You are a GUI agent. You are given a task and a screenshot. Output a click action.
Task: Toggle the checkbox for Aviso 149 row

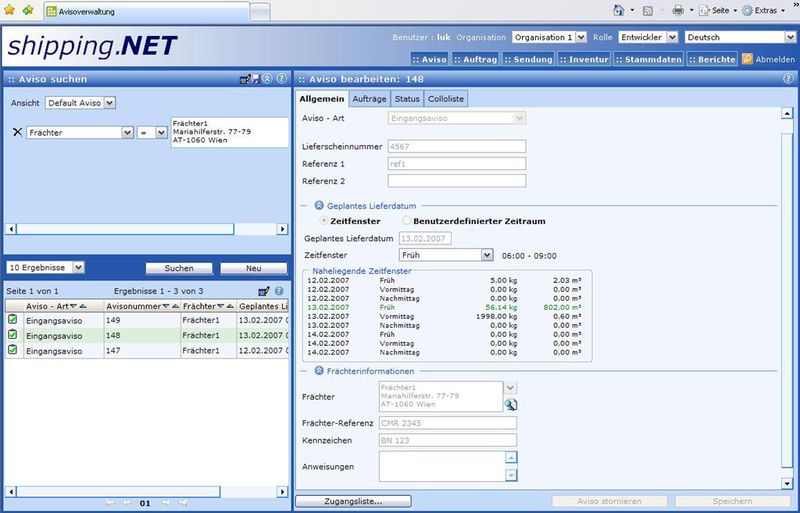(x=13, y=320)
